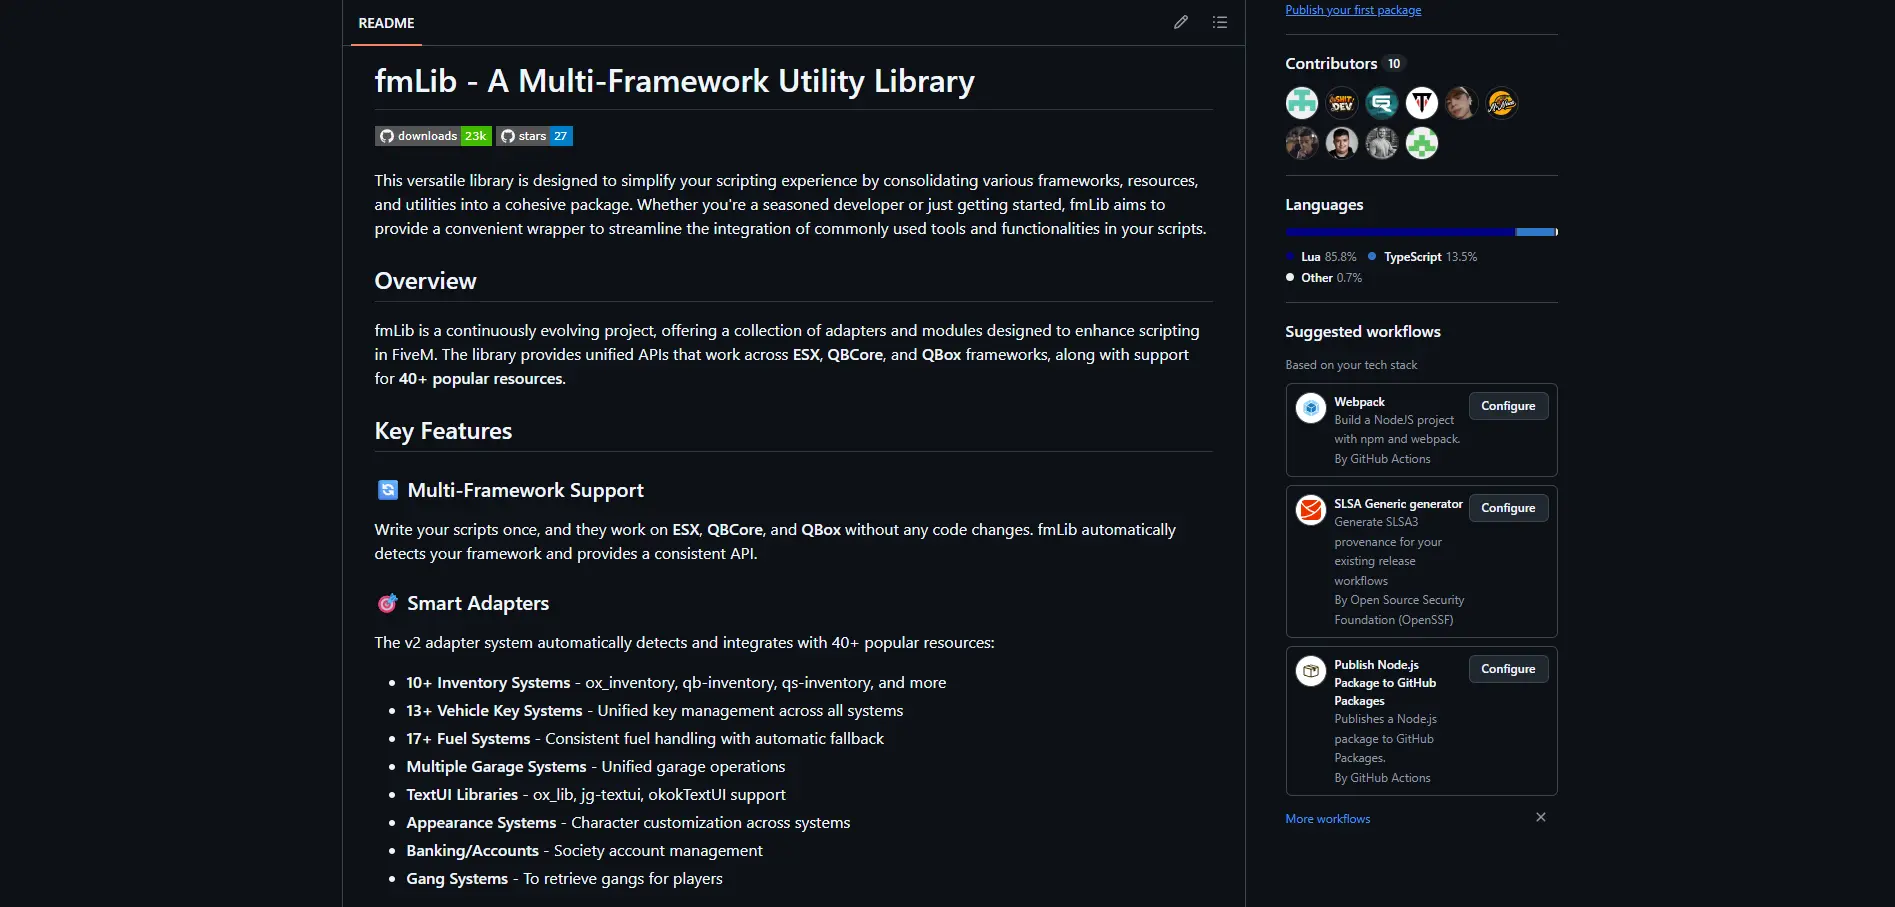This screenshot has width=1895, height=907.
Task: Click the Banking/Accounts list item
Action: [584, 851]
